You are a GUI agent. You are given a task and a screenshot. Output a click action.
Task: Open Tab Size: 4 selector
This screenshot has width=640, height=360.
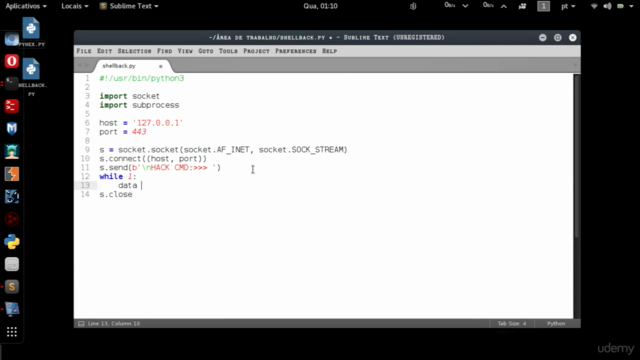pos(512,324)
